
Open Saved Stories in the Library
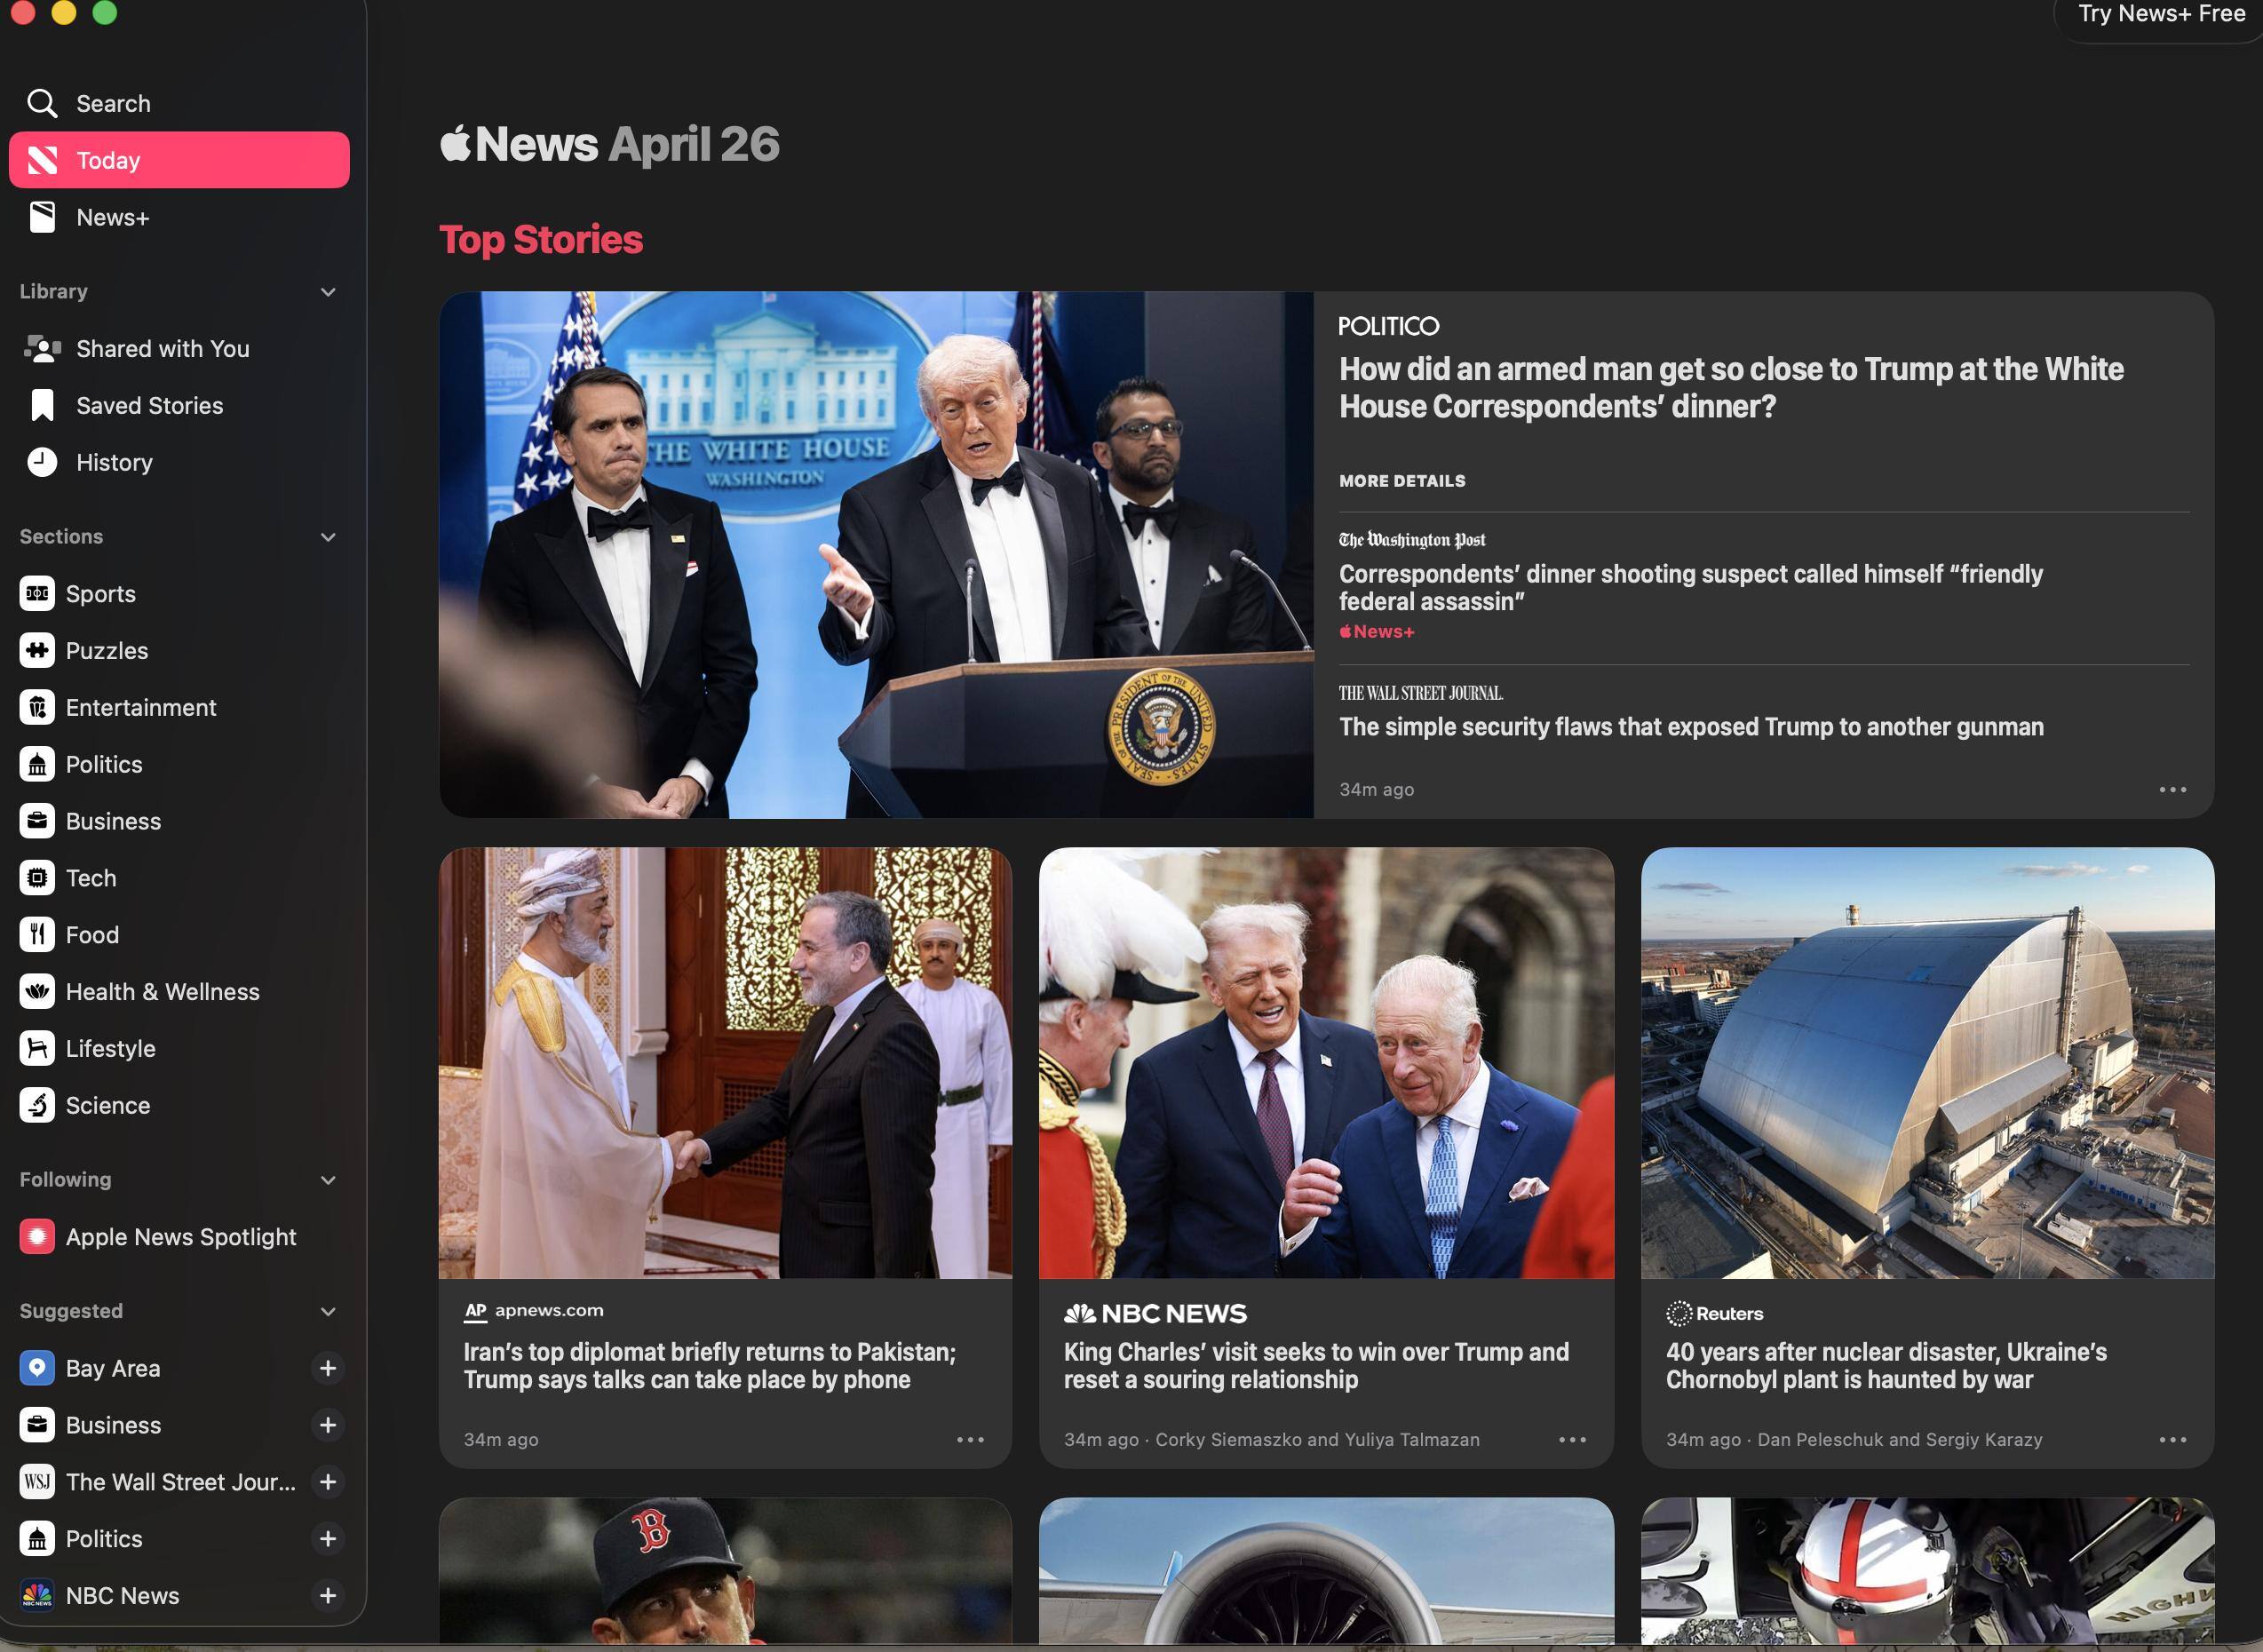179,406
